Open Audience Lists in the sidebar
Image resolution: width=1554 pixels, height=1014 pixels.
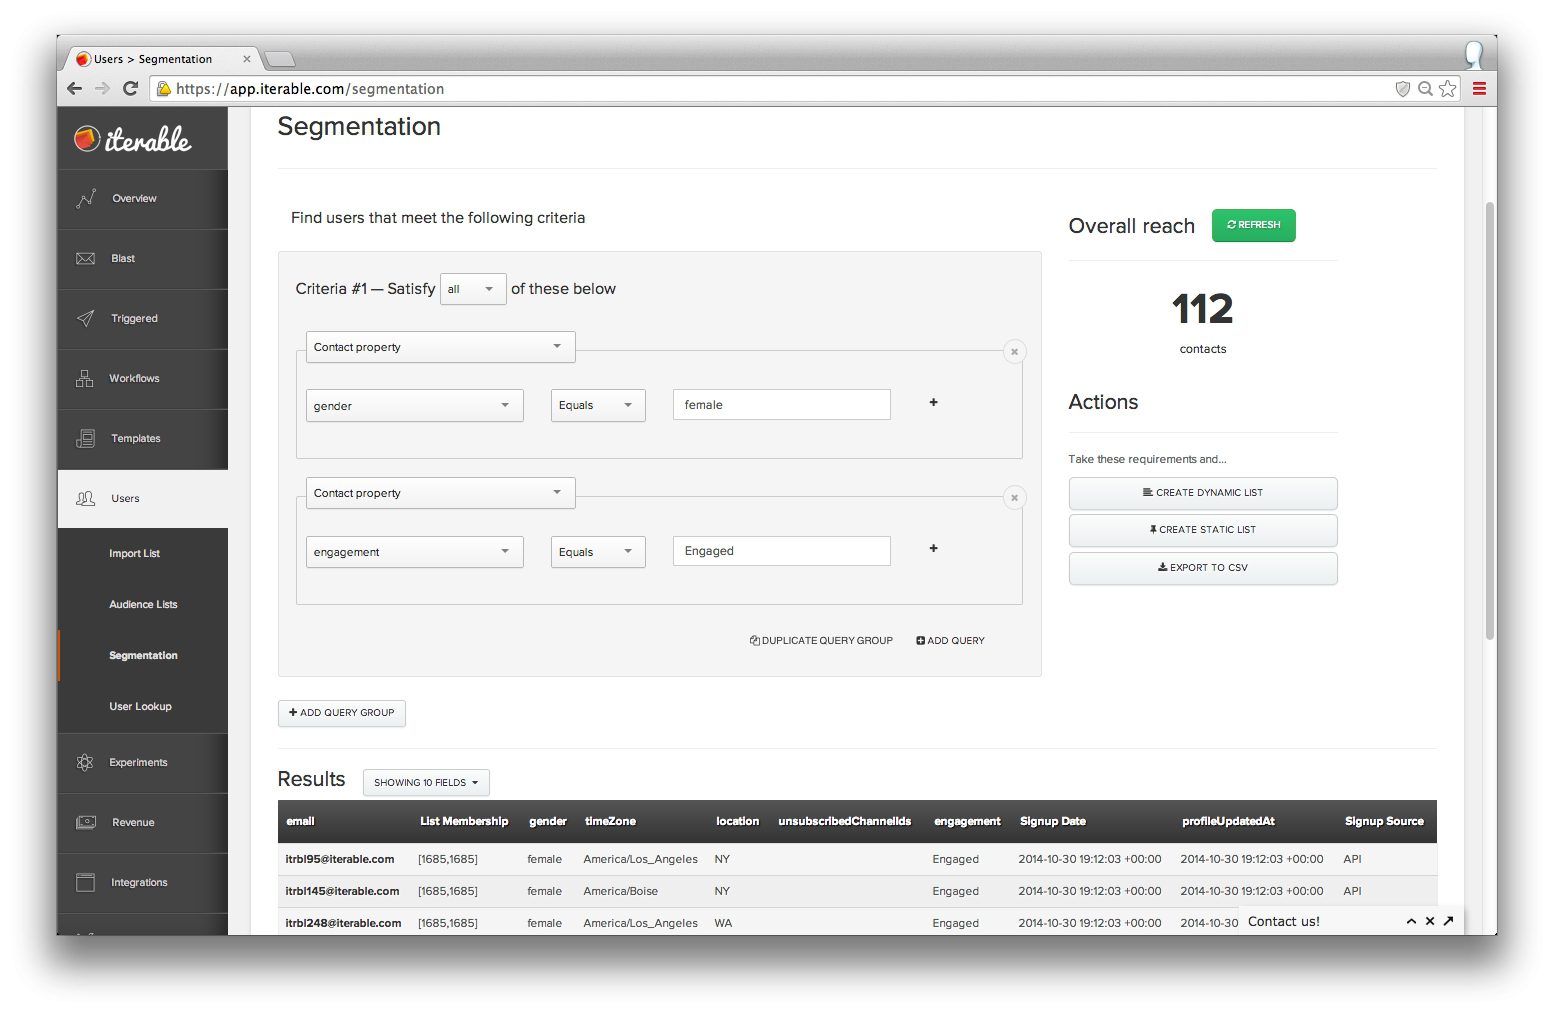(x=143, y=605)
